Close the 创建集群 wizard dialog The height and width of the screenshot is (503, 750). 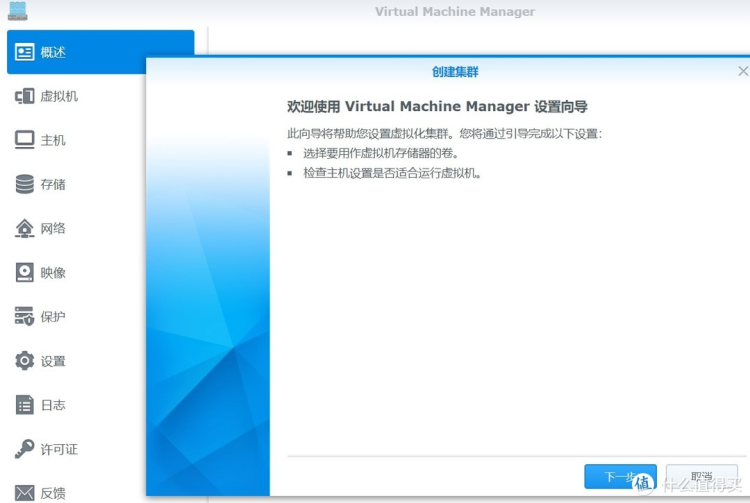[x=743, y=72]
